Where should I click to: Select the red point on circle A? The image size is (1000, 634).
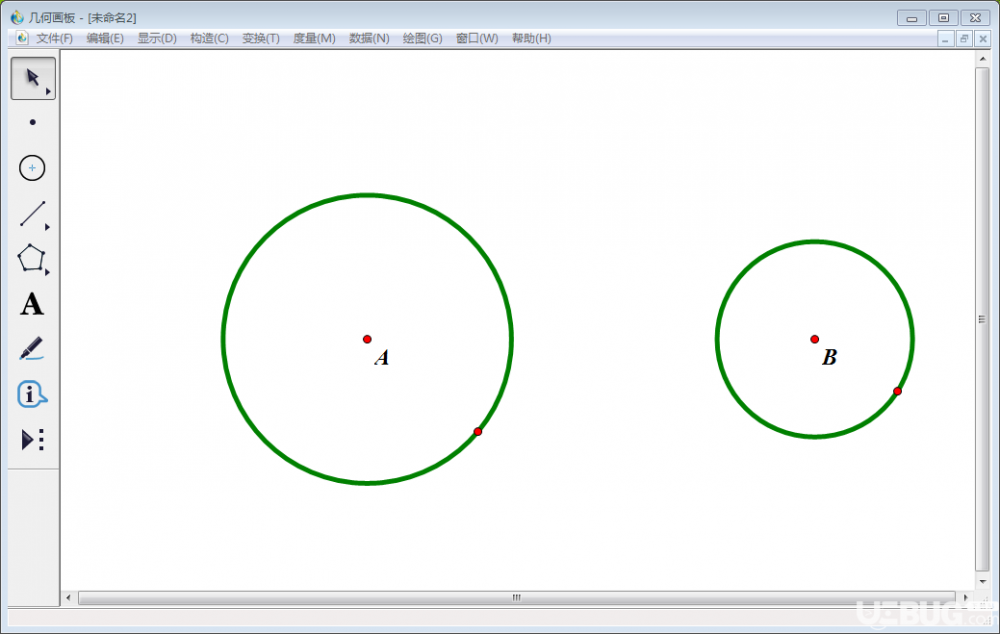[478, 432]
